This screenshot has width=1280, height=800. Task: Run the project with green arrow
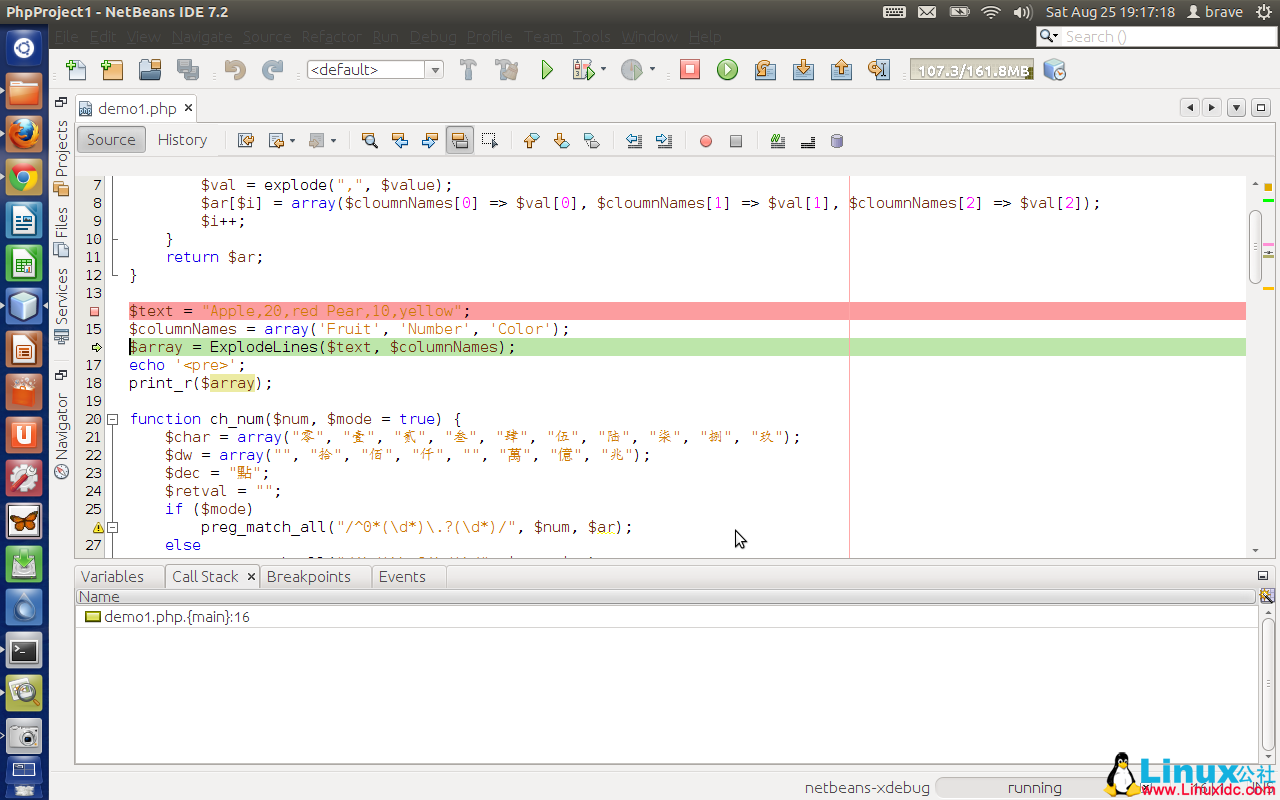click(547, 70)
